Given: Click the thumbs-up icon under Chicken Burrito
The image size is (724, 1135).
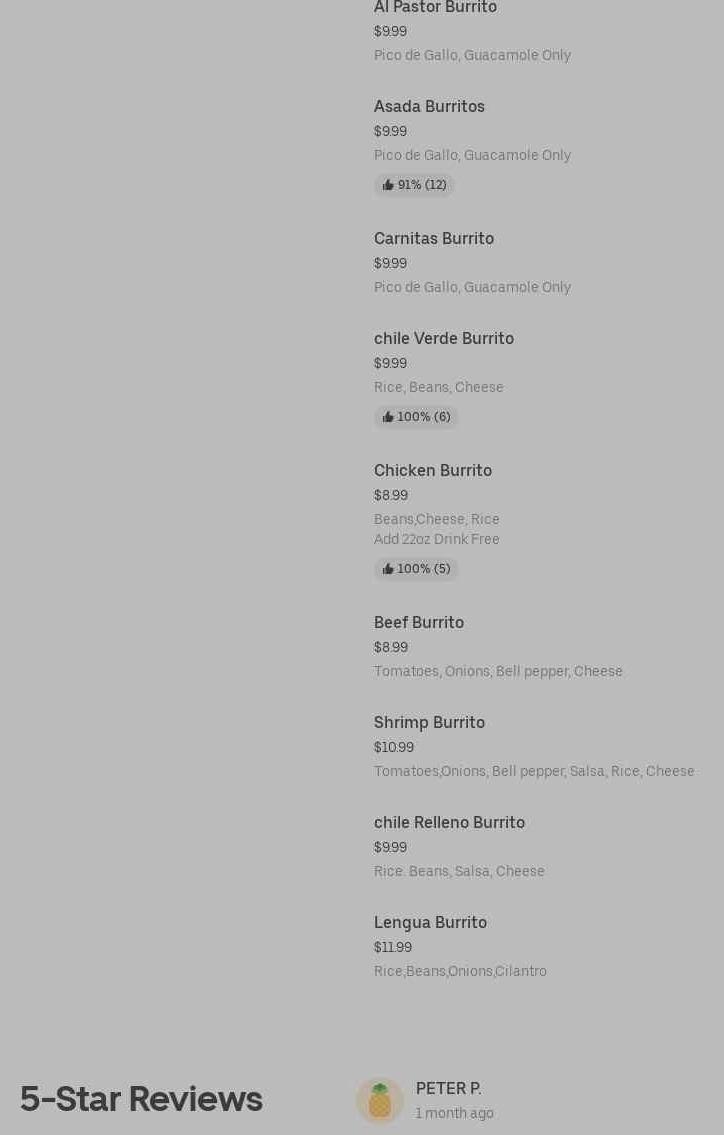Looking at the screenshot, I should point(388,569).
